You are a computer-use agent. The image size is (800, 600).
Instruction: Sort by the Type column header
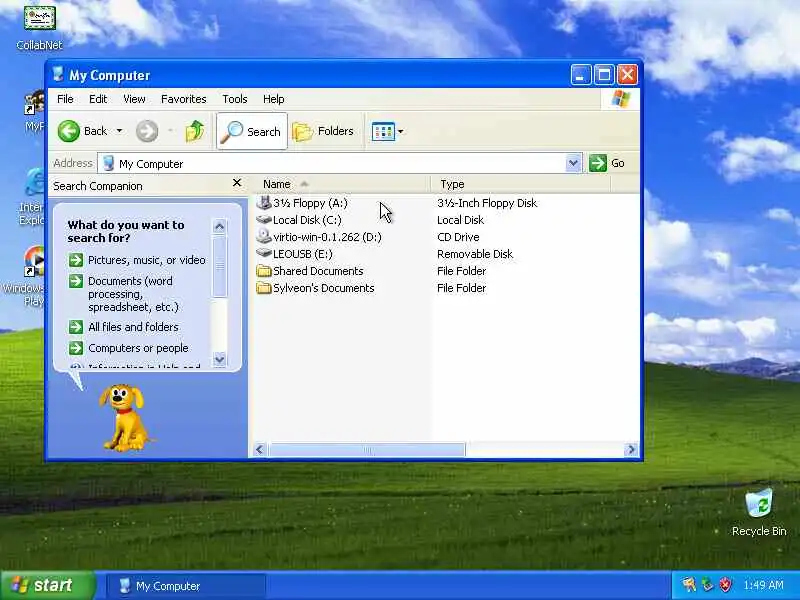(x=520, y=184)
